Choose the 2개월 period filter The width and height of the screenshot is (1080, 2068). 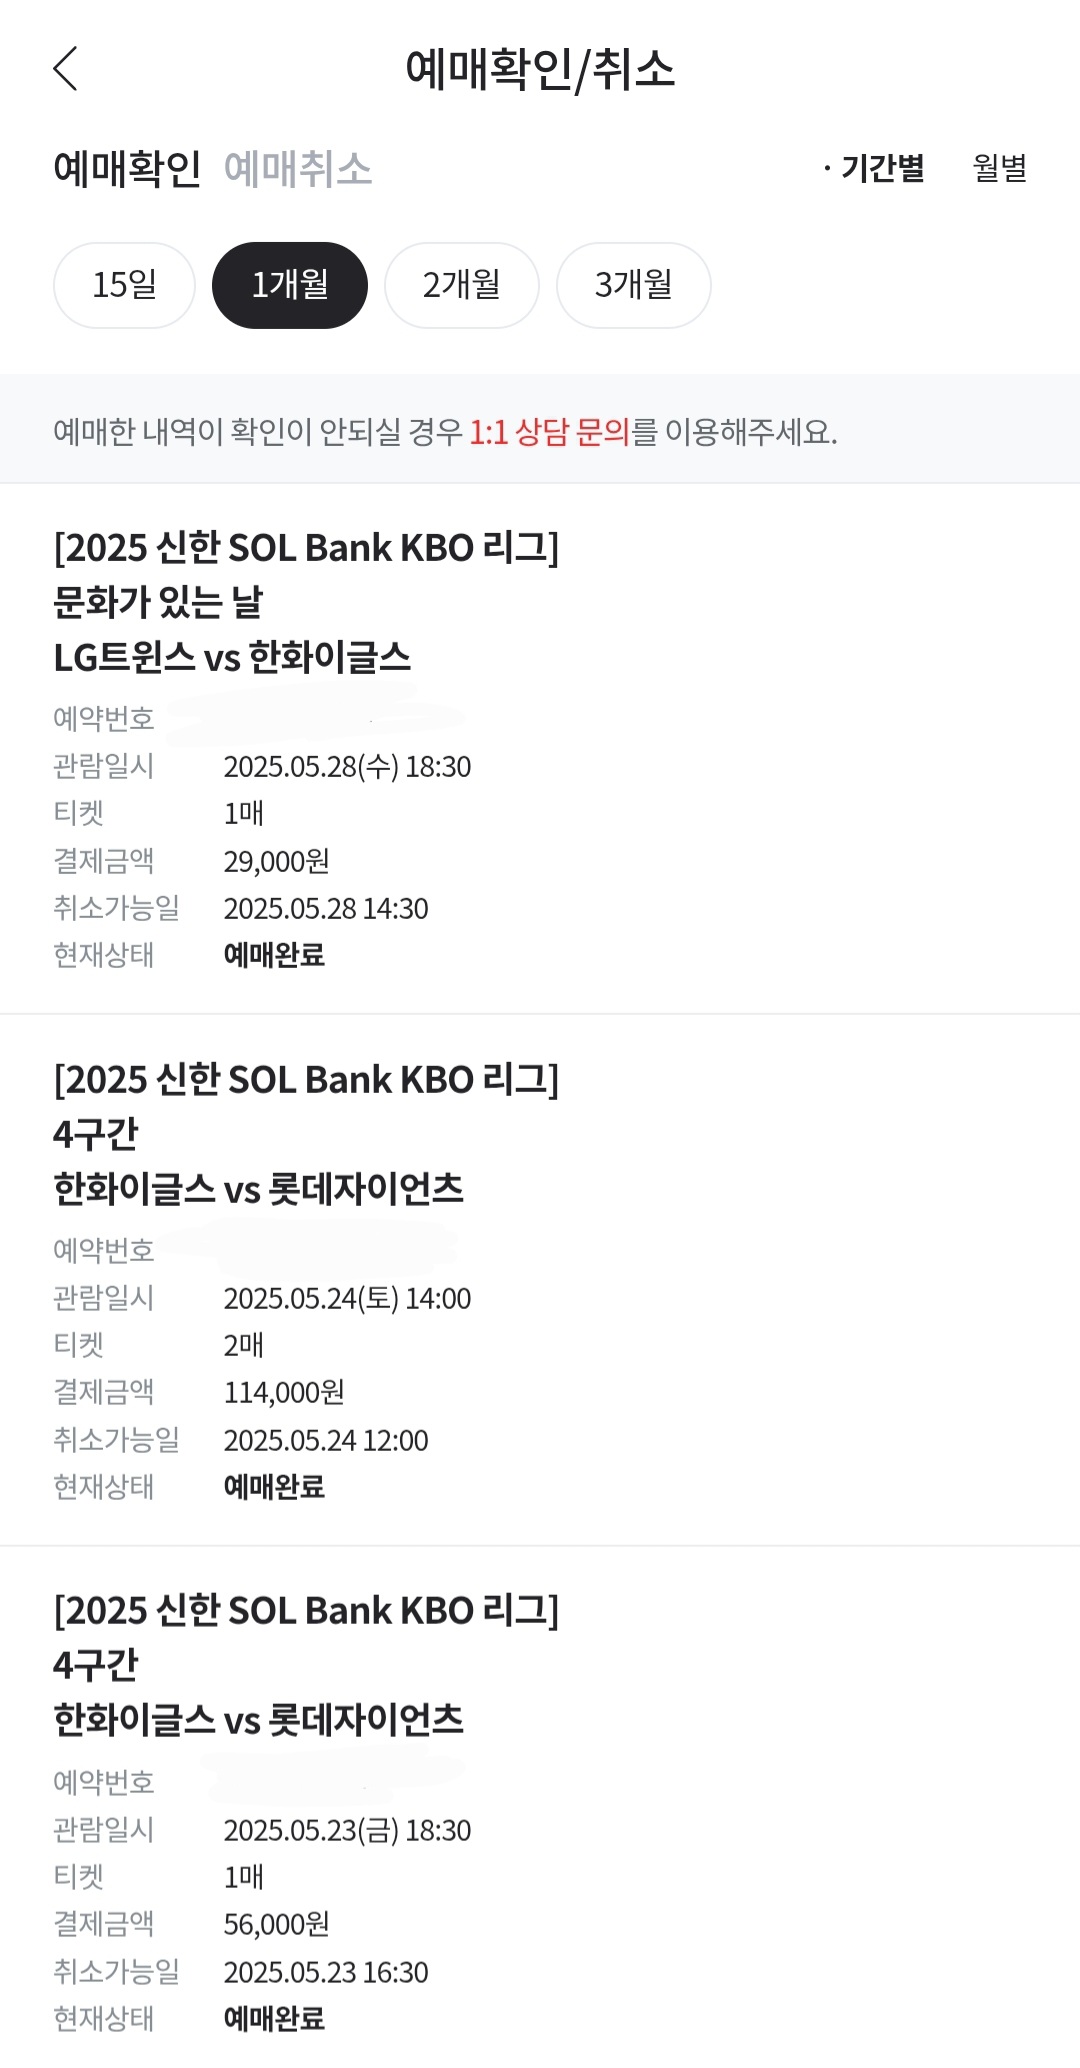coord(462,285)
